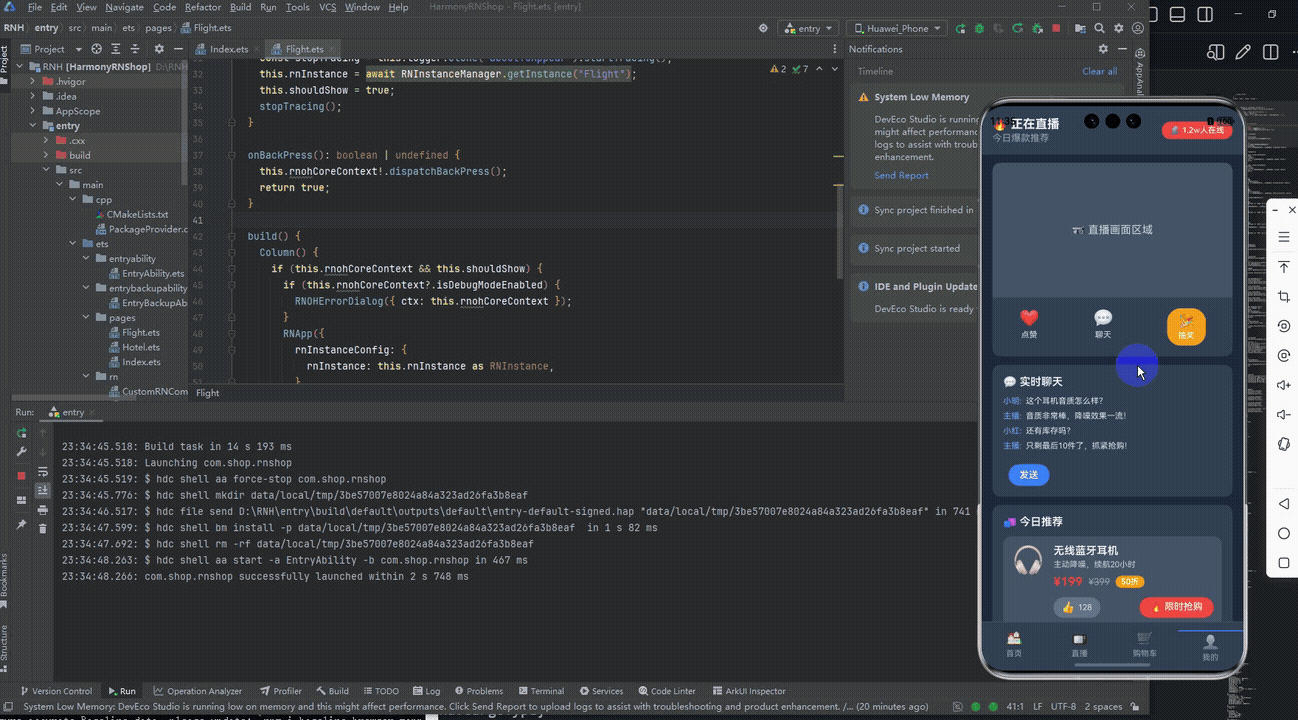Click the Flight breadcrumb below the editor
This screenshot has height=720, width=1298.
(207, 393)
